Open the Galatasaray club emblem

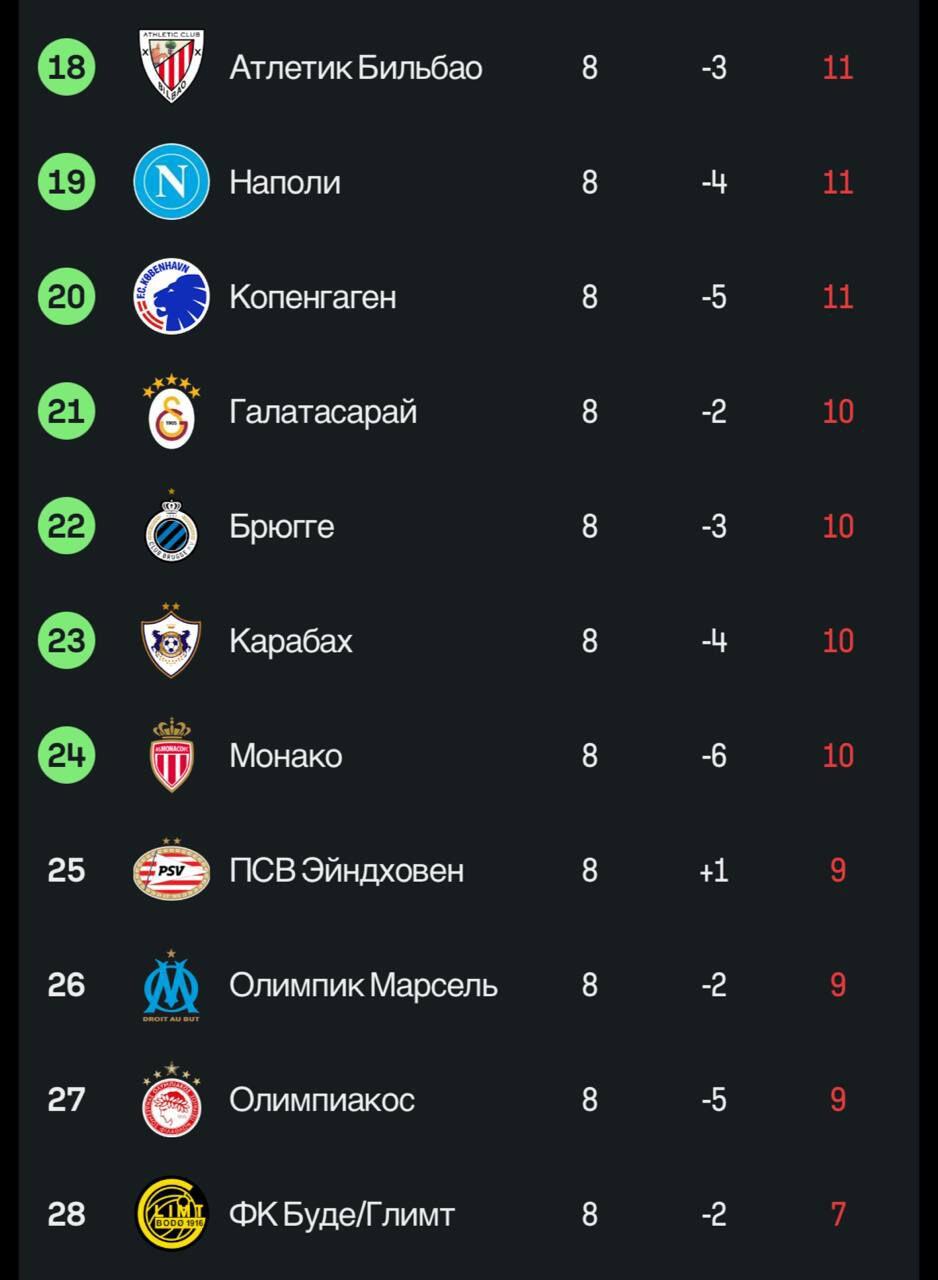point(171,411)
